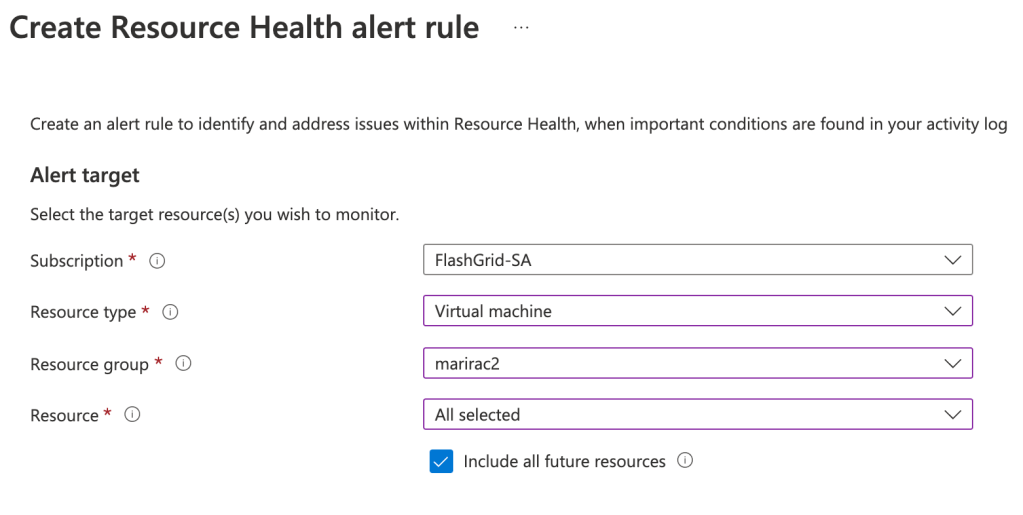
Task: Click the Resource group field label
Action: (89, 364)
